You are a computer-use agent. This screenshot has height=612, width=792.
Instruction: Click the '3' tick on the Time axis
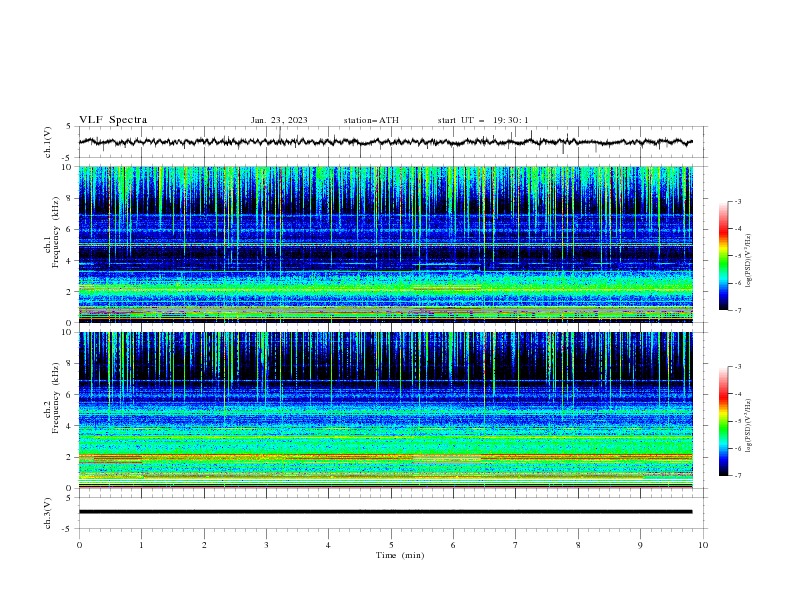coord(266,545)
